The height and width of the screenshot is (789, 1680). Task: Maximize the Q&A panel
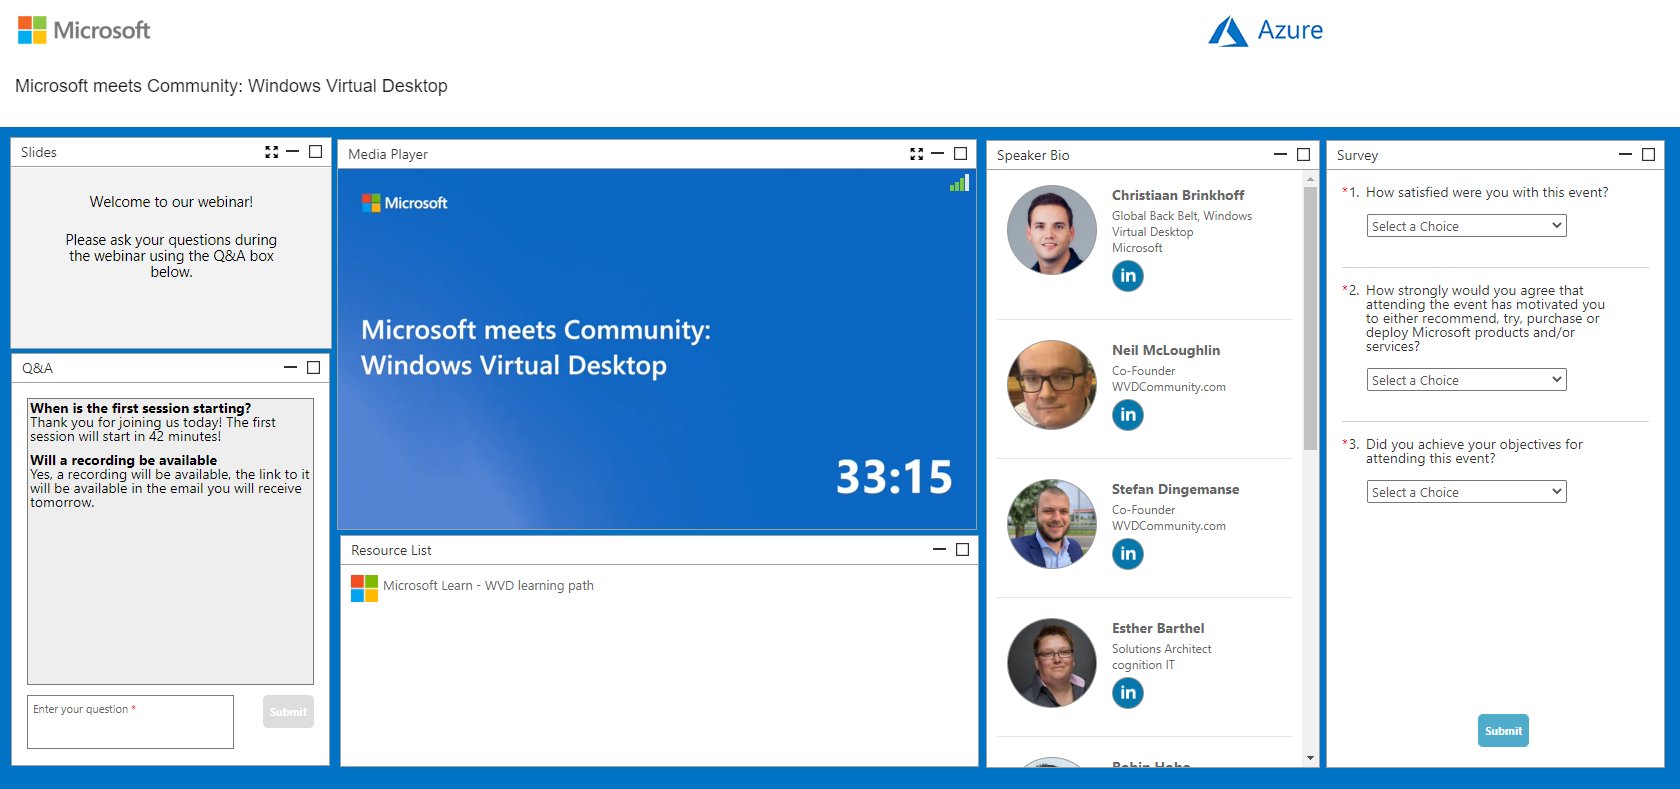pyautogui.click(x=314, y=368)
